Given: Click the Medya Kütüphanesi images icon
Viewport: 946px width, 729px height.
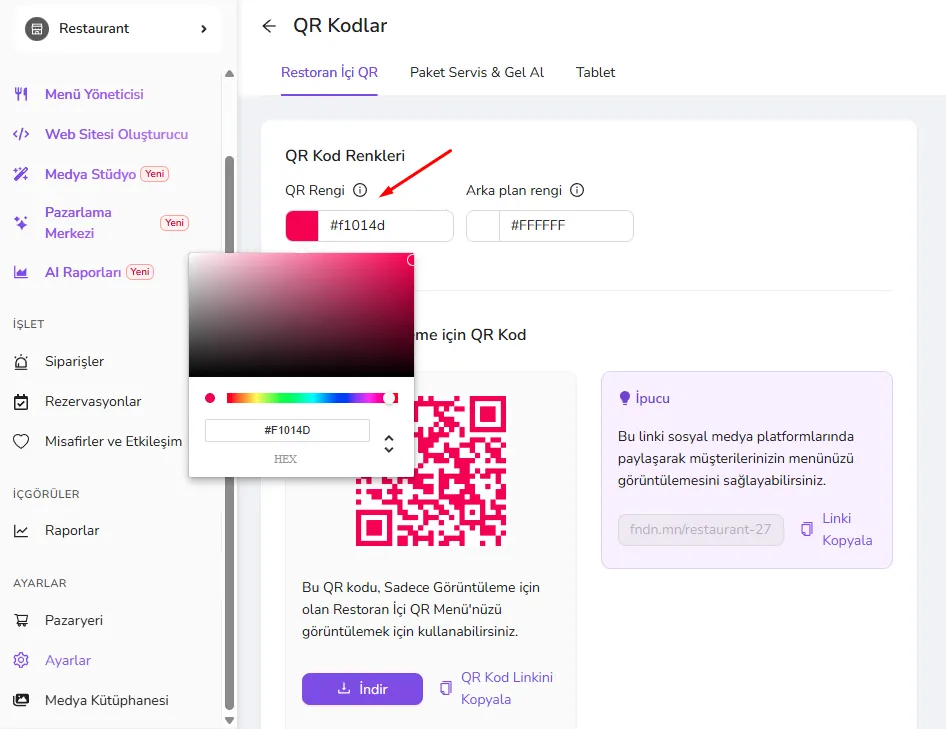Looking at the screenshot, I should click(x=21, y=700).
